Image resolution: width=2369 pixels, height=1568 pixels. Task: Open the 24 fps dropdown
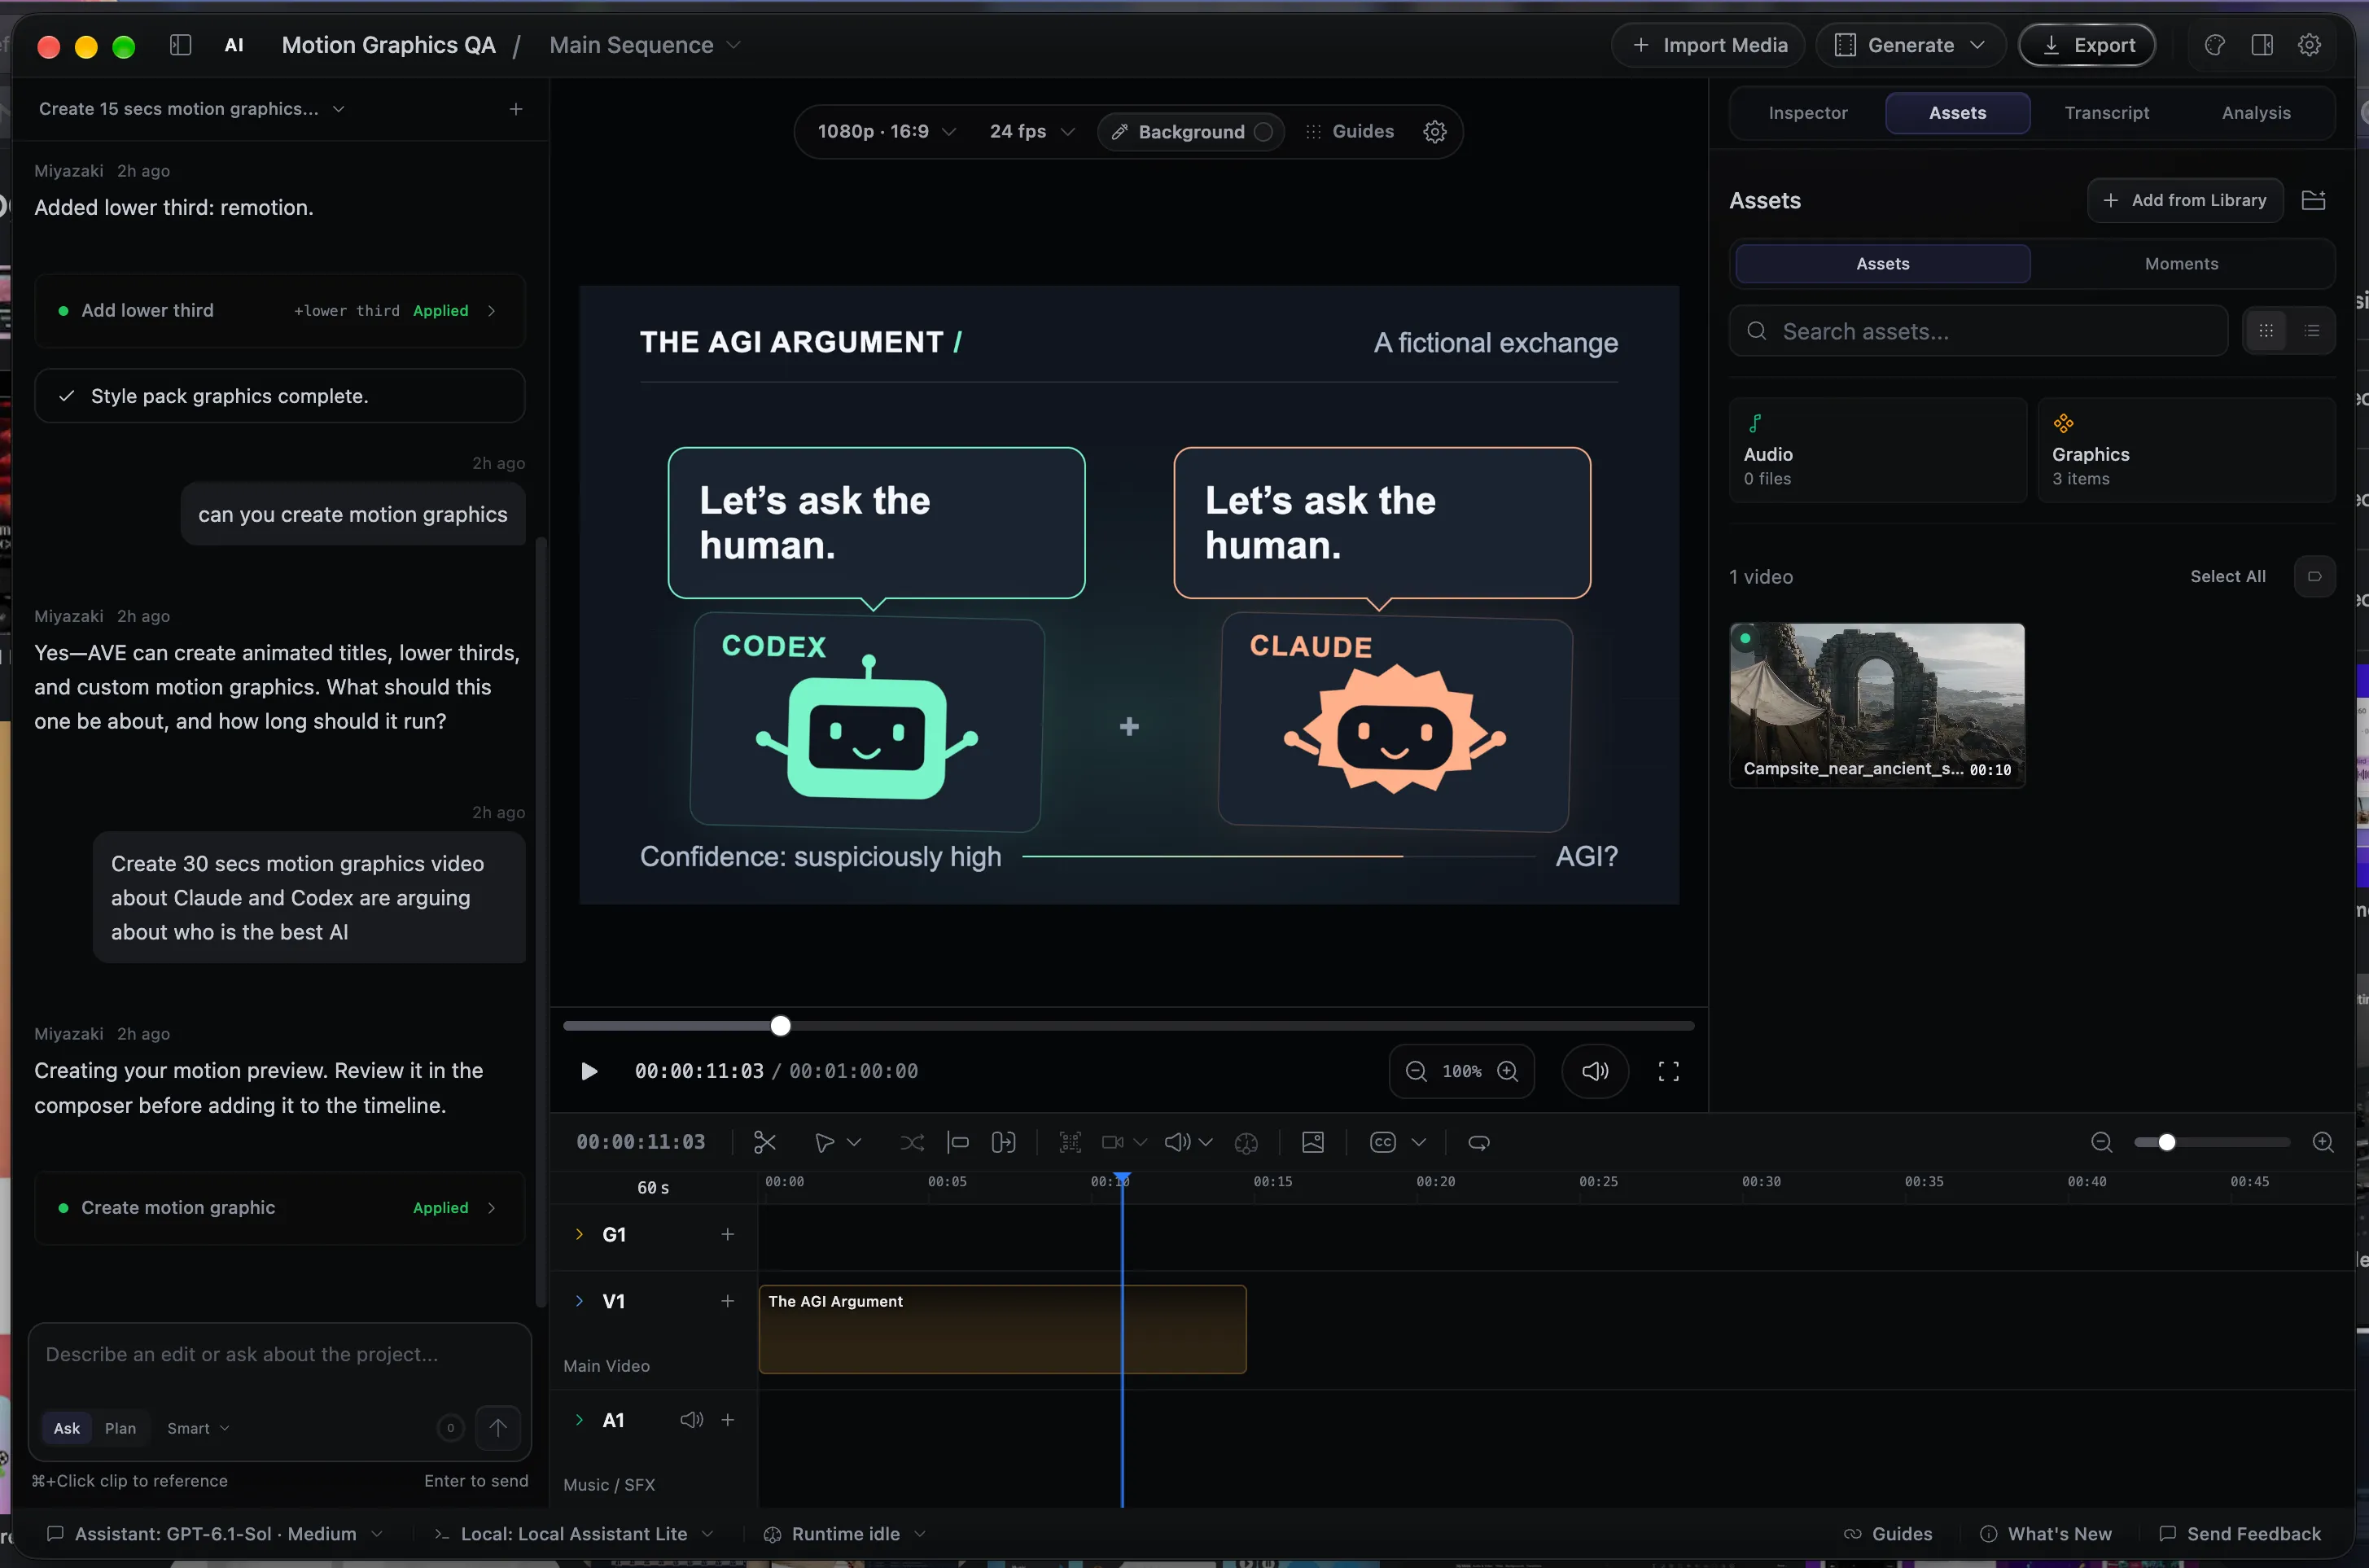pos(1032,132)
